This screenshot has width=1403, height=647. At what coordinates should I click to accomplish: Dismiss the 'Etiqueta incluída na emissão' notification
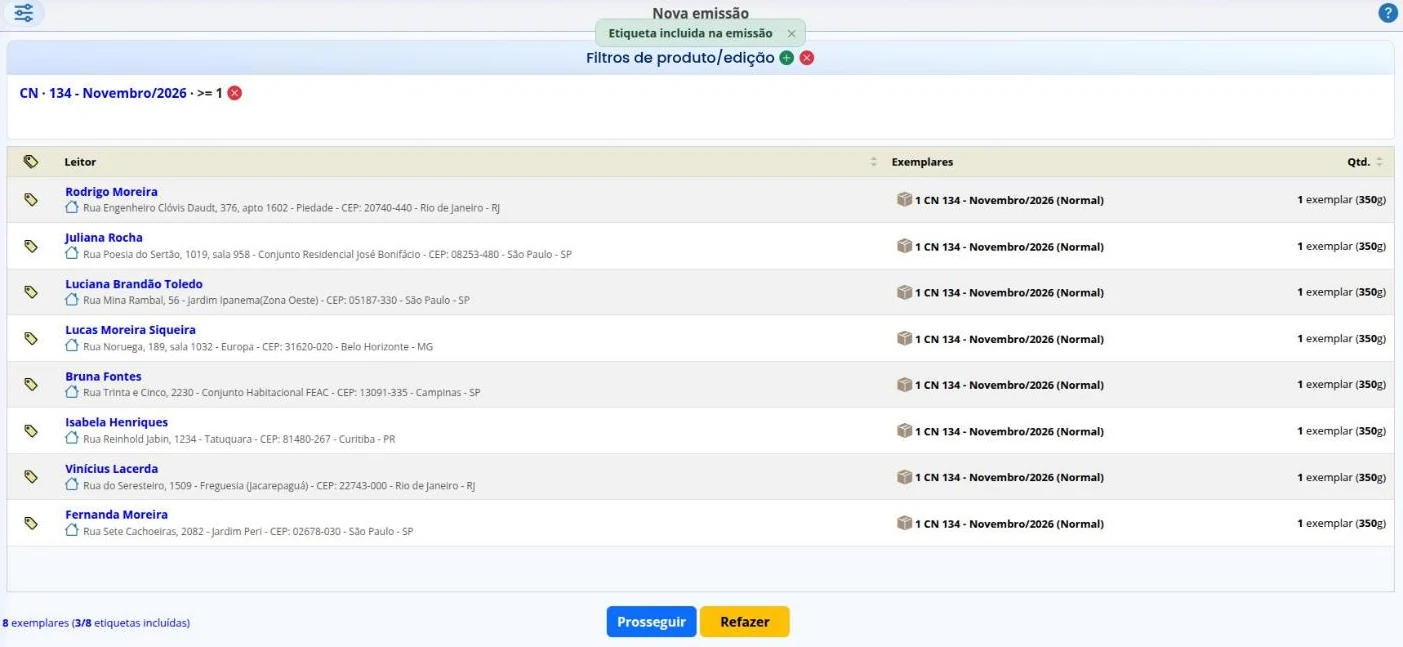(791, 33)
